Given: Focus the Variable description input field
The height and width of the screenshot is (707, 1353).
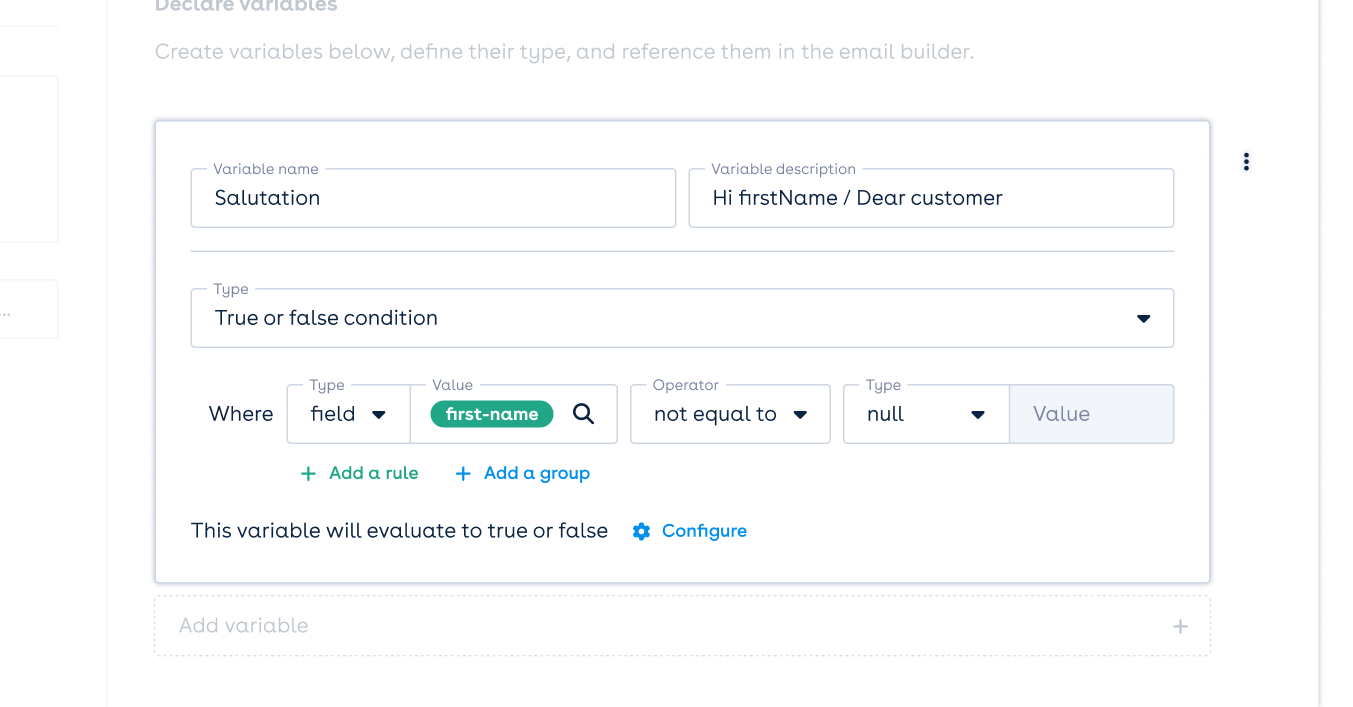Looking at the screenshot, I should [x=931, y=198].
